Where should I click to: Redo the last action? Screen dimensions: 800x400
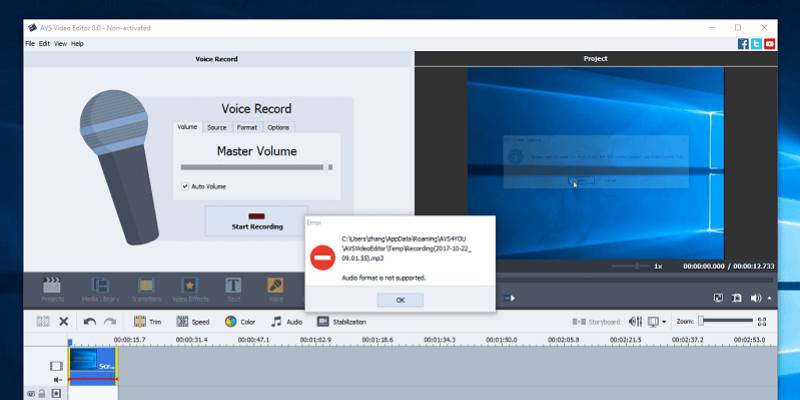(110, 322)
